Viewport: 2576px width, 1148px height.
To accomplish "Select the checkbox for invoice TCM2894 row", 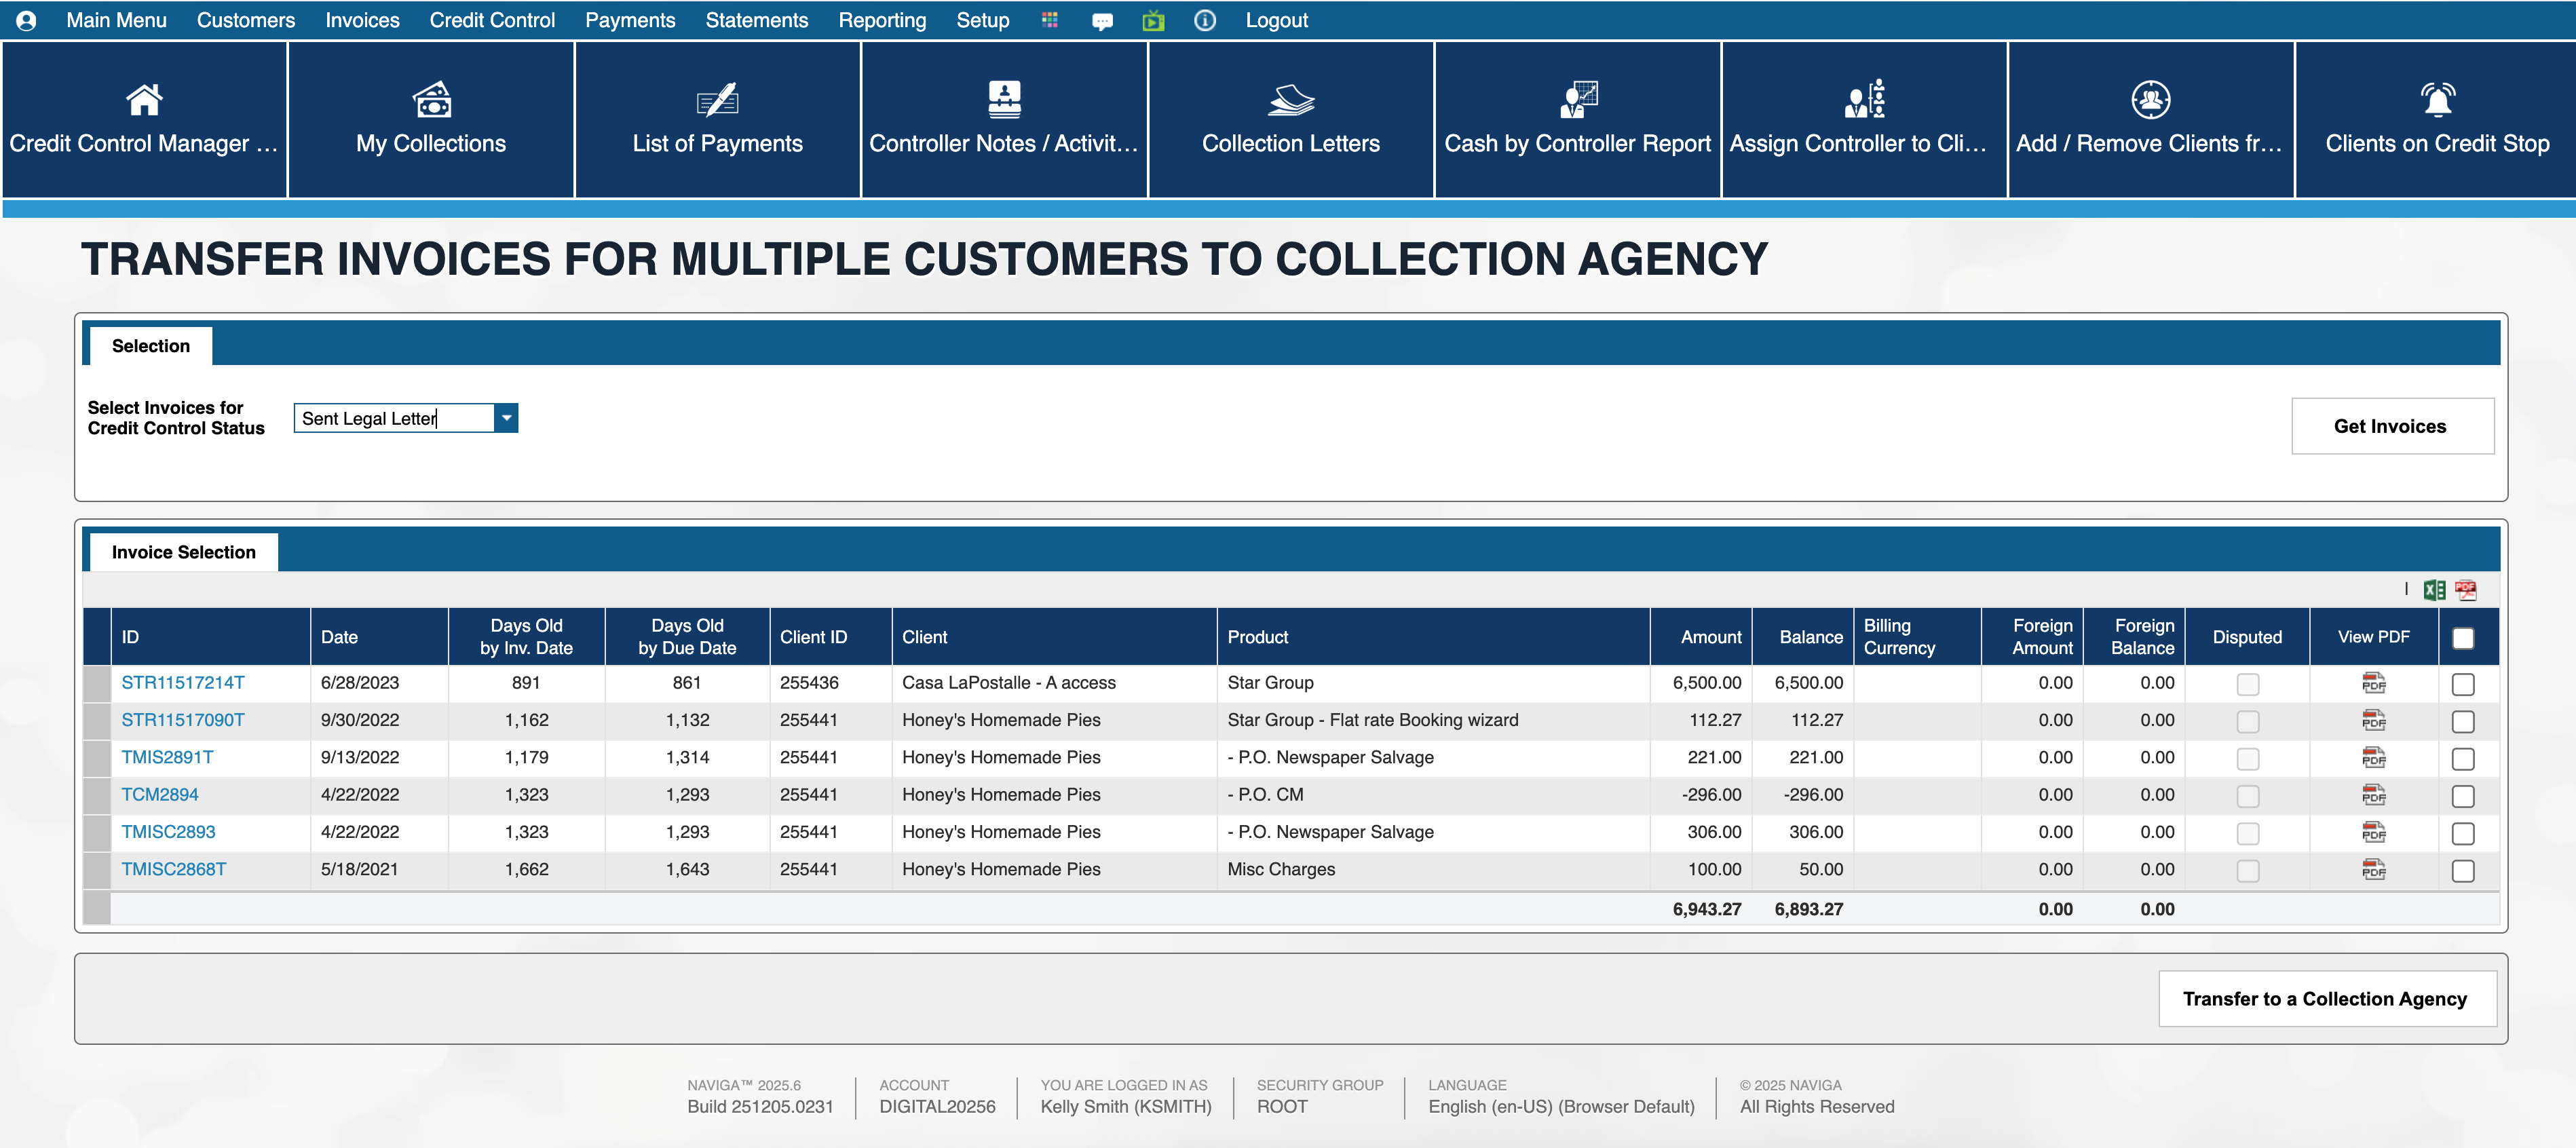I will tap(2462, 796).
